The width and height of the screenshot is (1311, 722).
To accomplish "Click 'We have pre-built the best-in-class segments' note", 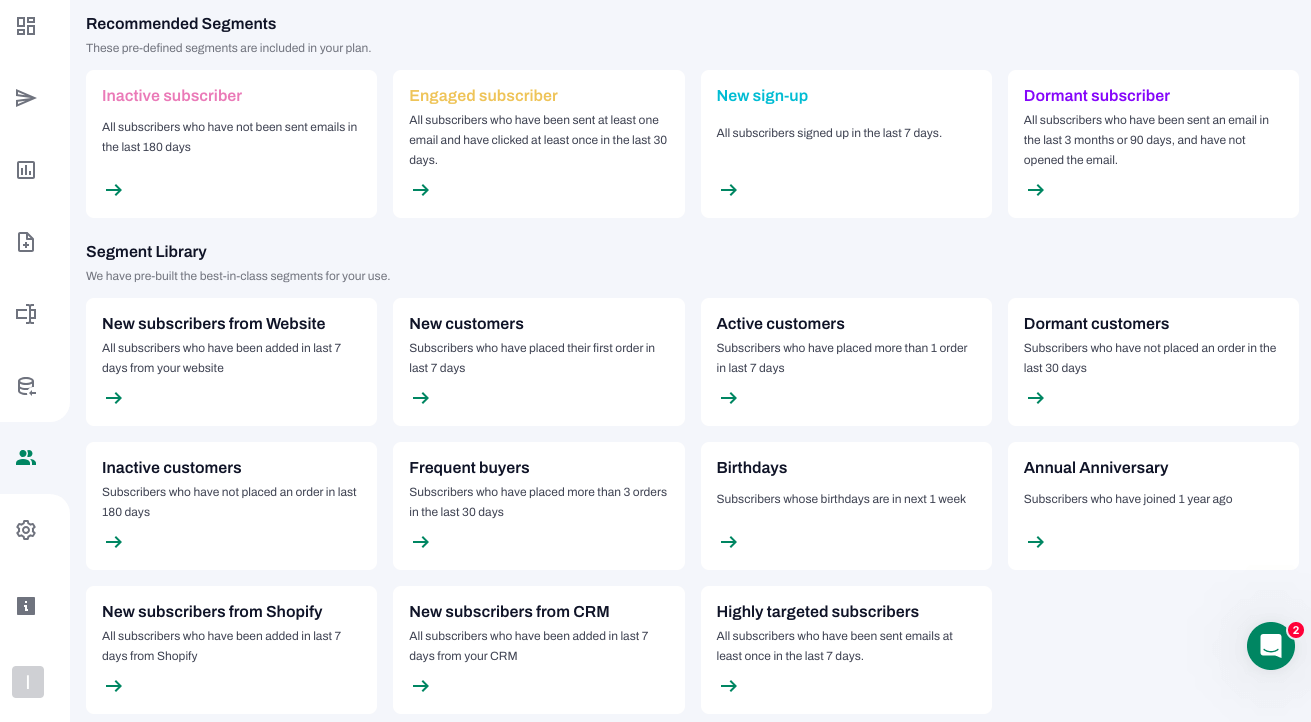I will [238, 276].
